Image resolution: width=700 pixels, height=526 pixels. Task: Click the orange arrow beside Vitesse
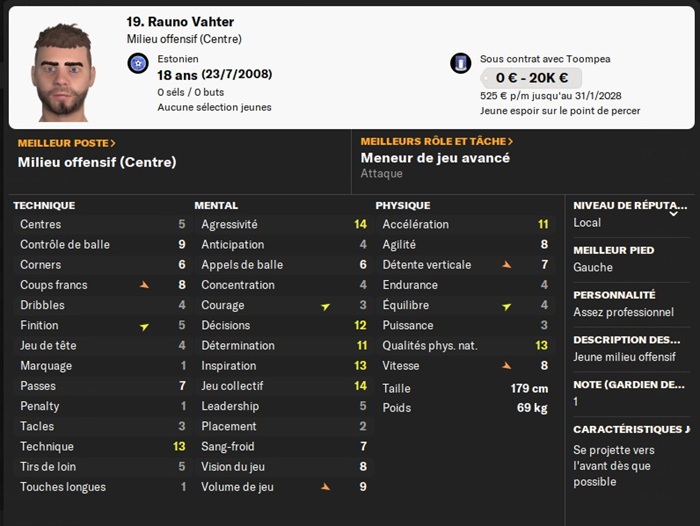[x=506, y=366]
